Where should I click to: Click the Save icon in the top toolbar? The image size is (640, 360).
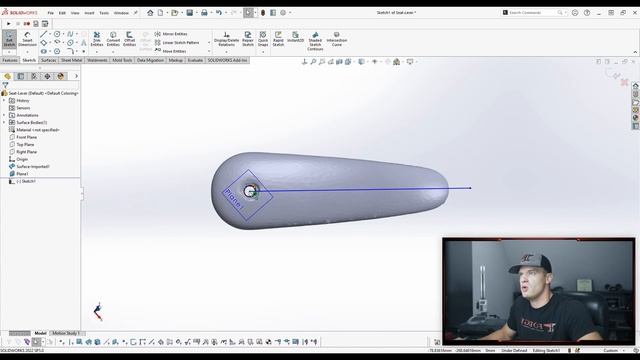pyautogui.click(x=189, y=13)
